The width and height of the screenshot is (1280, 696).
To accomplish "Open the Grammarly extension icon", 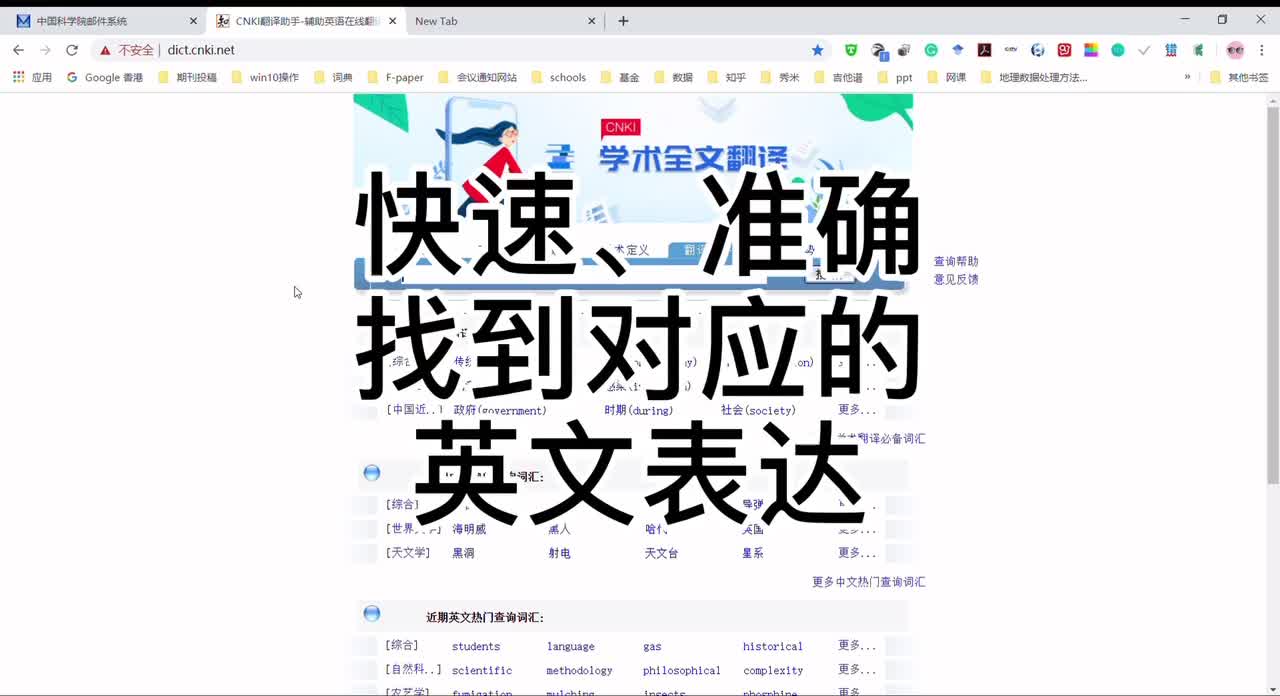I will tap(931, 50).
